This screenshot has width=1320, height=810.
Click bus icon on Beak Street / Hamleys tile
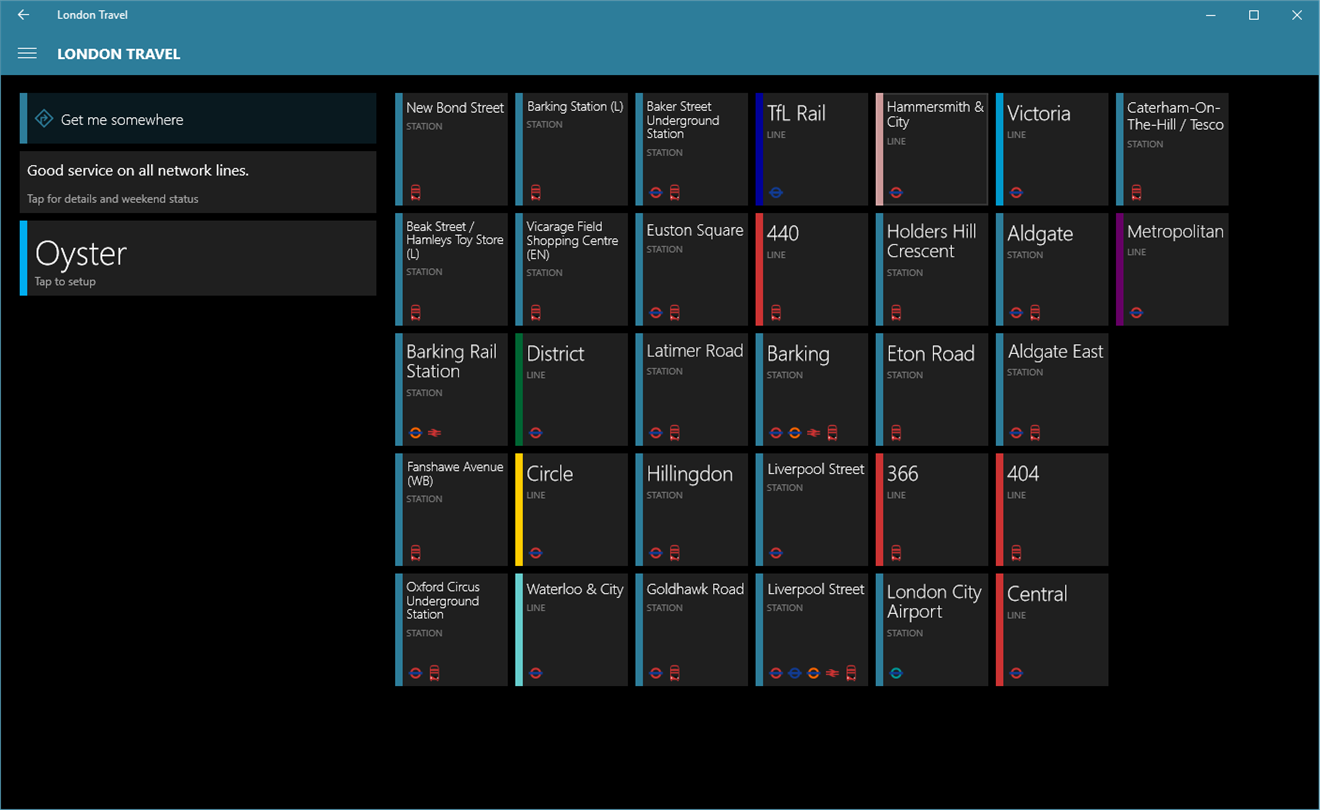coord(416,313)
